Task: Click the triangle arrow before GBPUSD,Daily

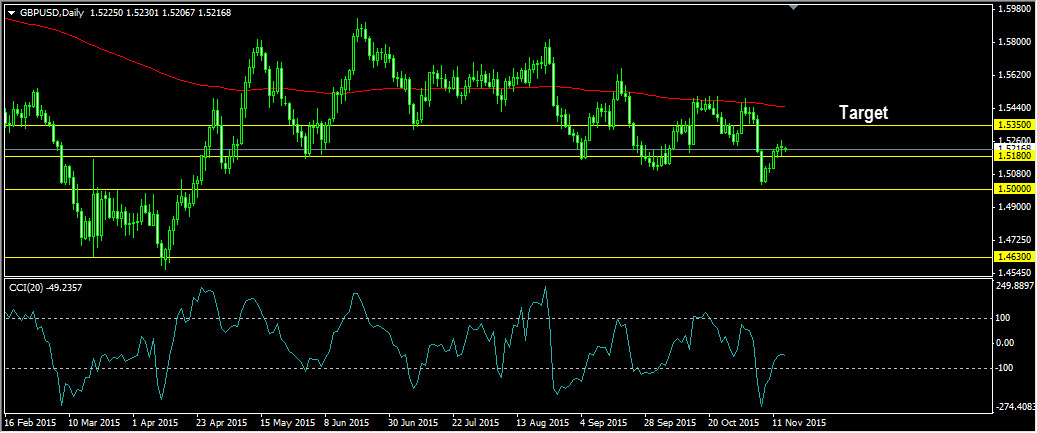Action: [x=11, y=11]
